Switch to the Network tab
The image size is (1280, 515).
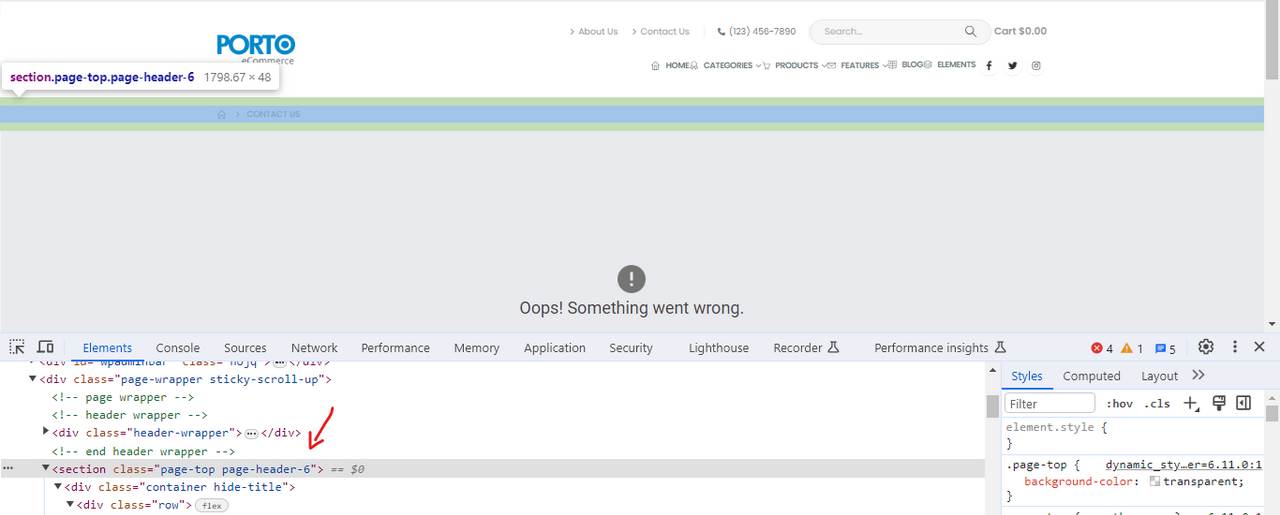(x=314, y=348)
